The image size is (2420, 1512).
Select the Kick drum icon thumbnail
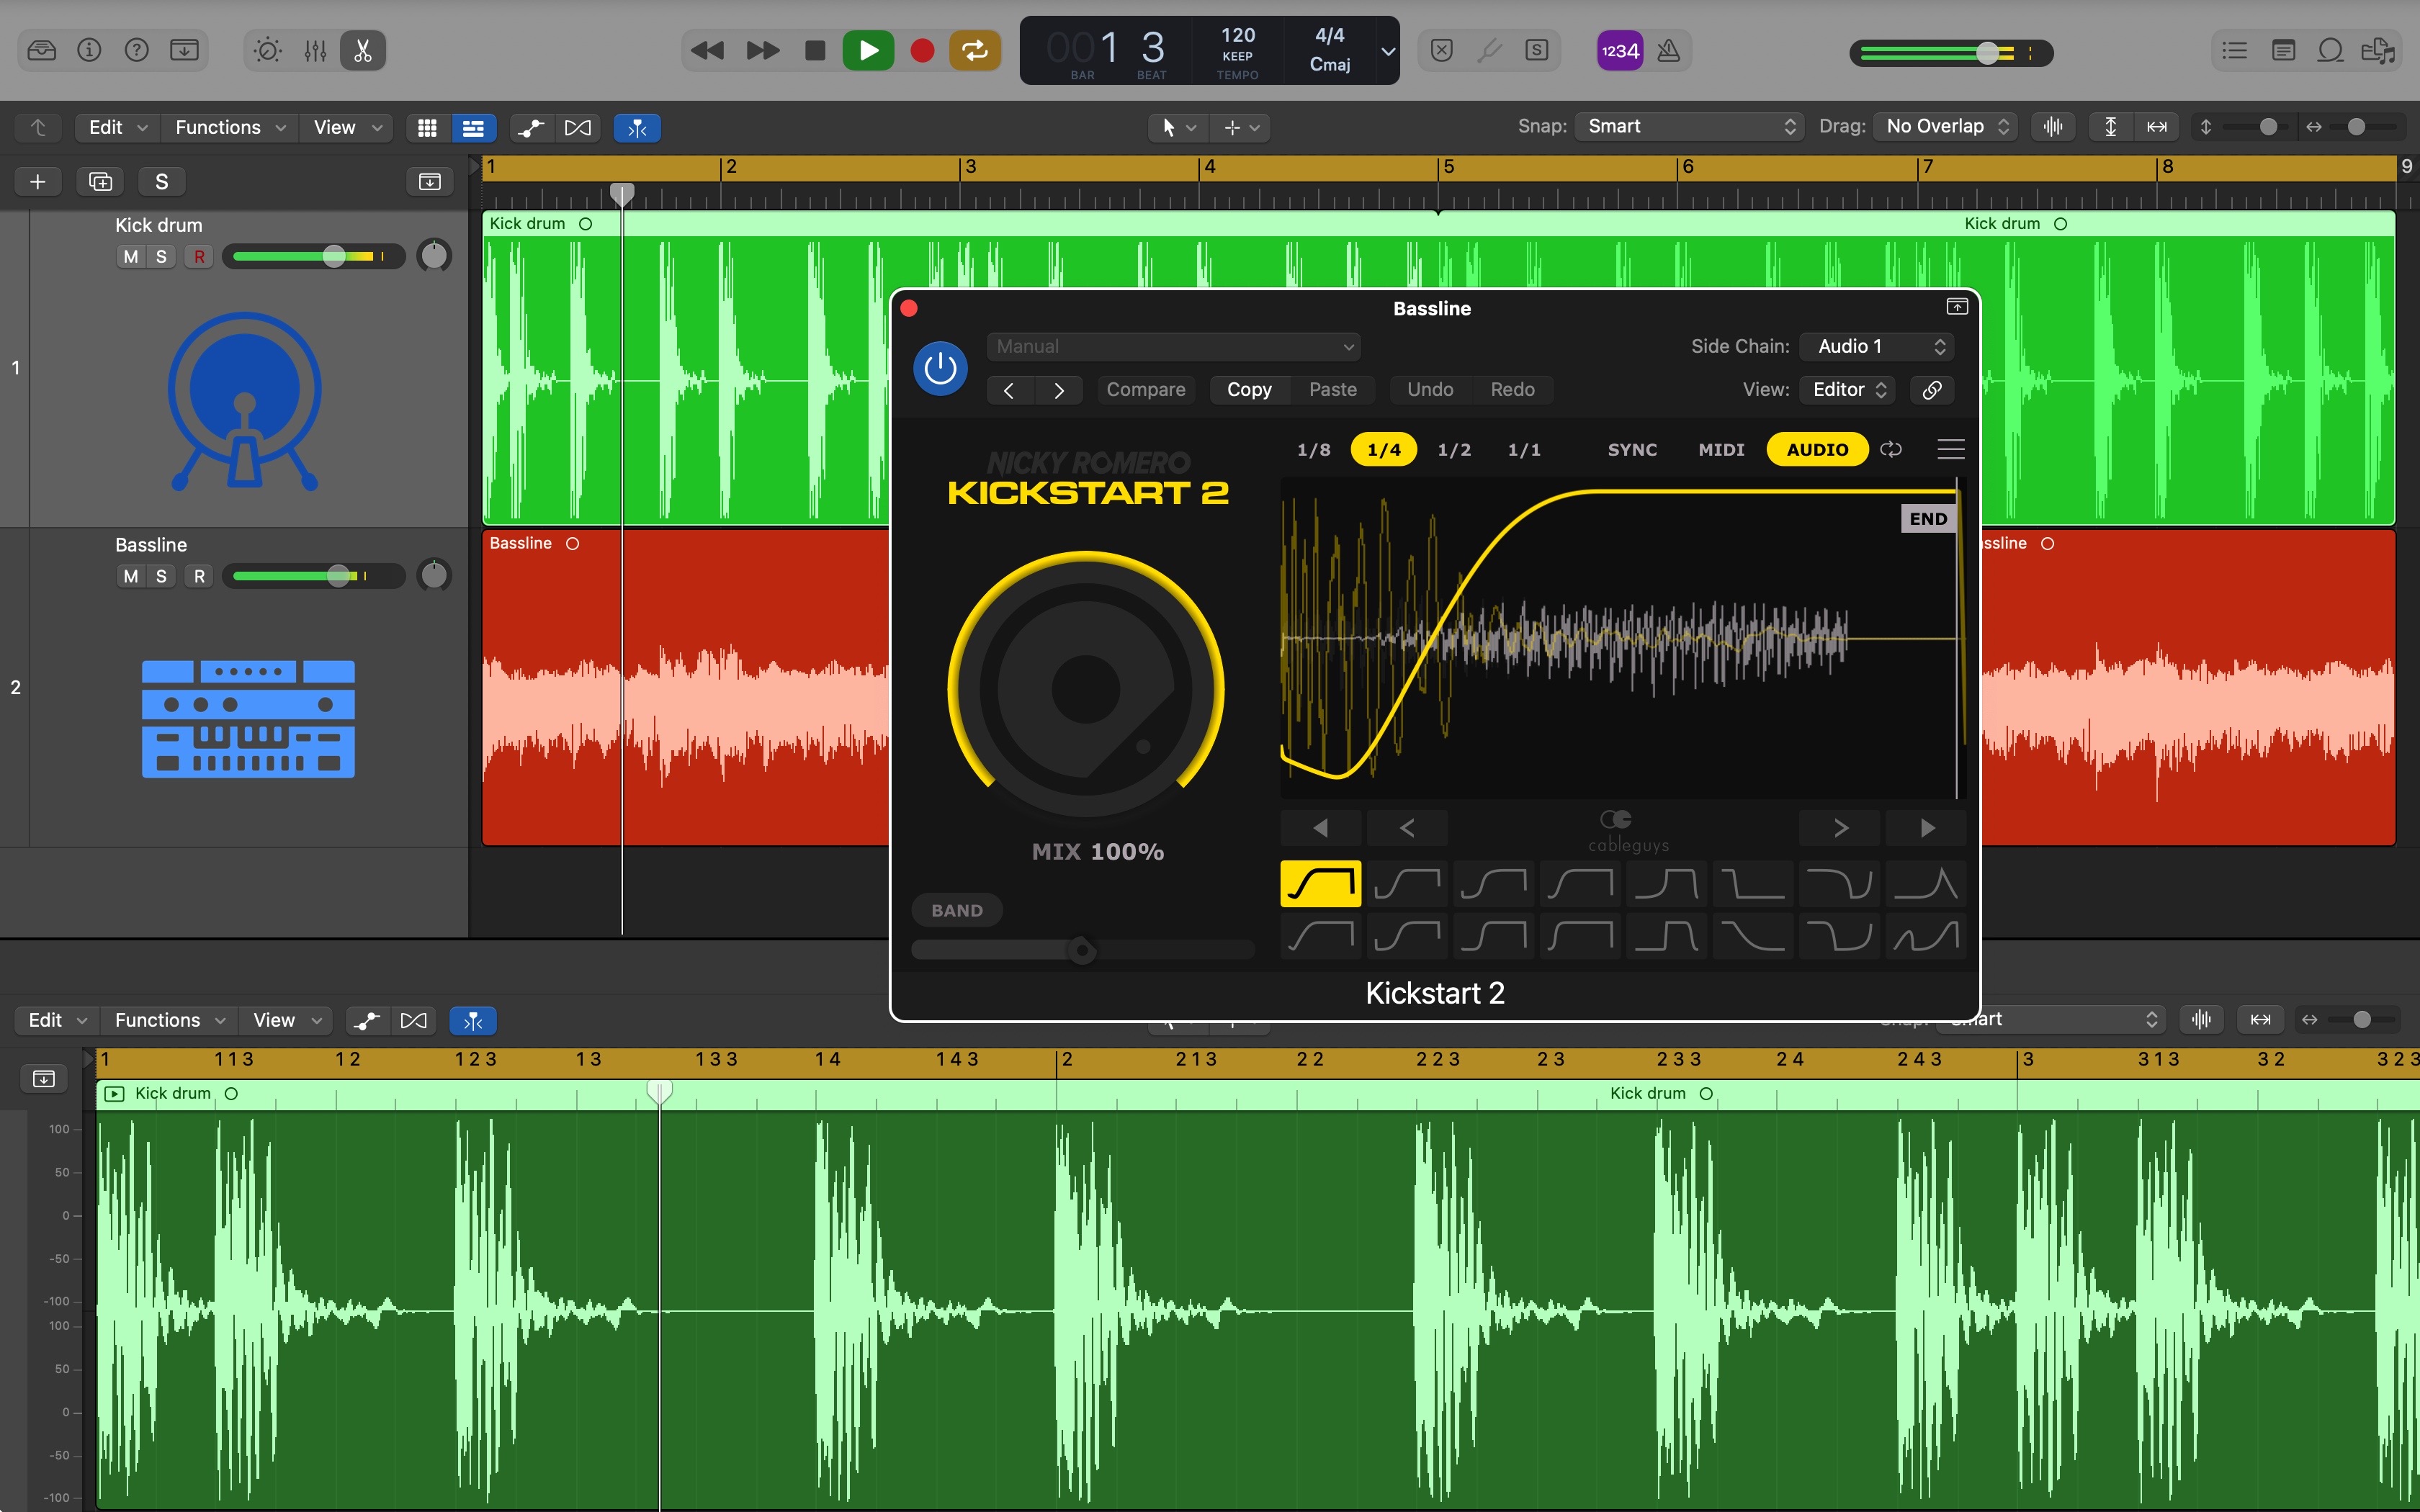coord(245,400)
